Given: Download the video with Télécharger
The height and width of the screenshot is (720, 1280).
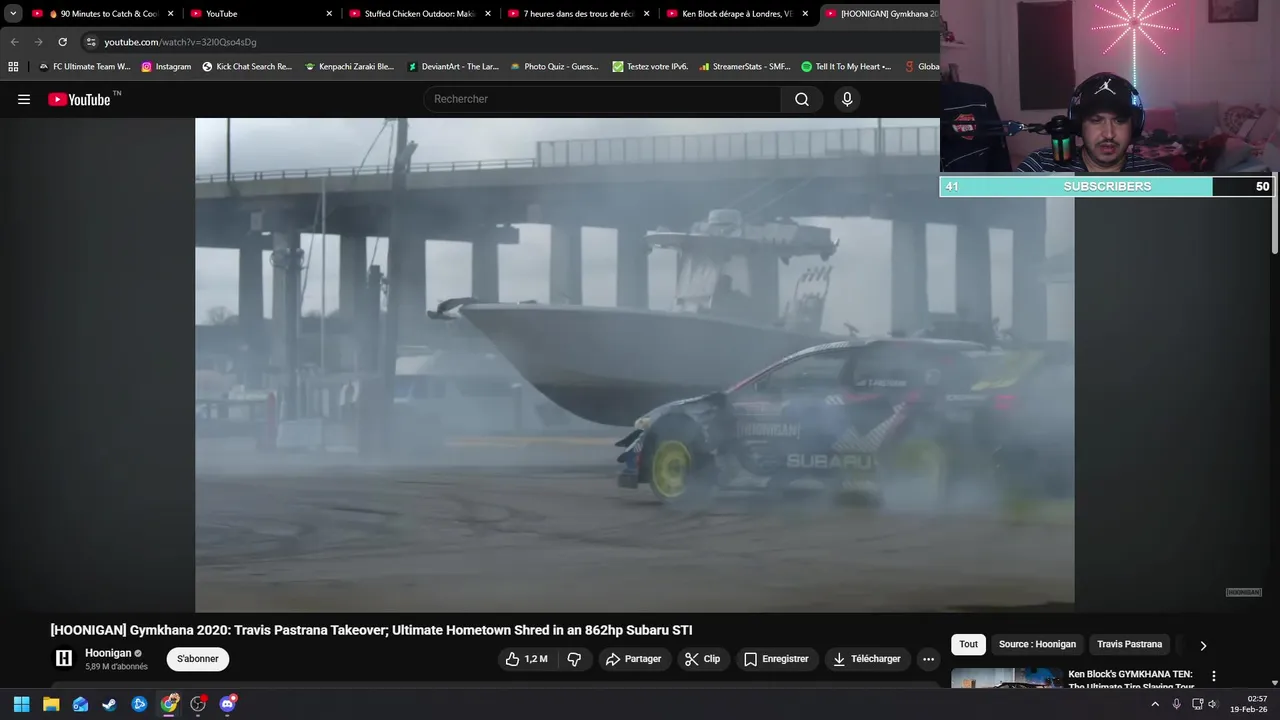Looking at the screenshot, I should click(867, 659).
